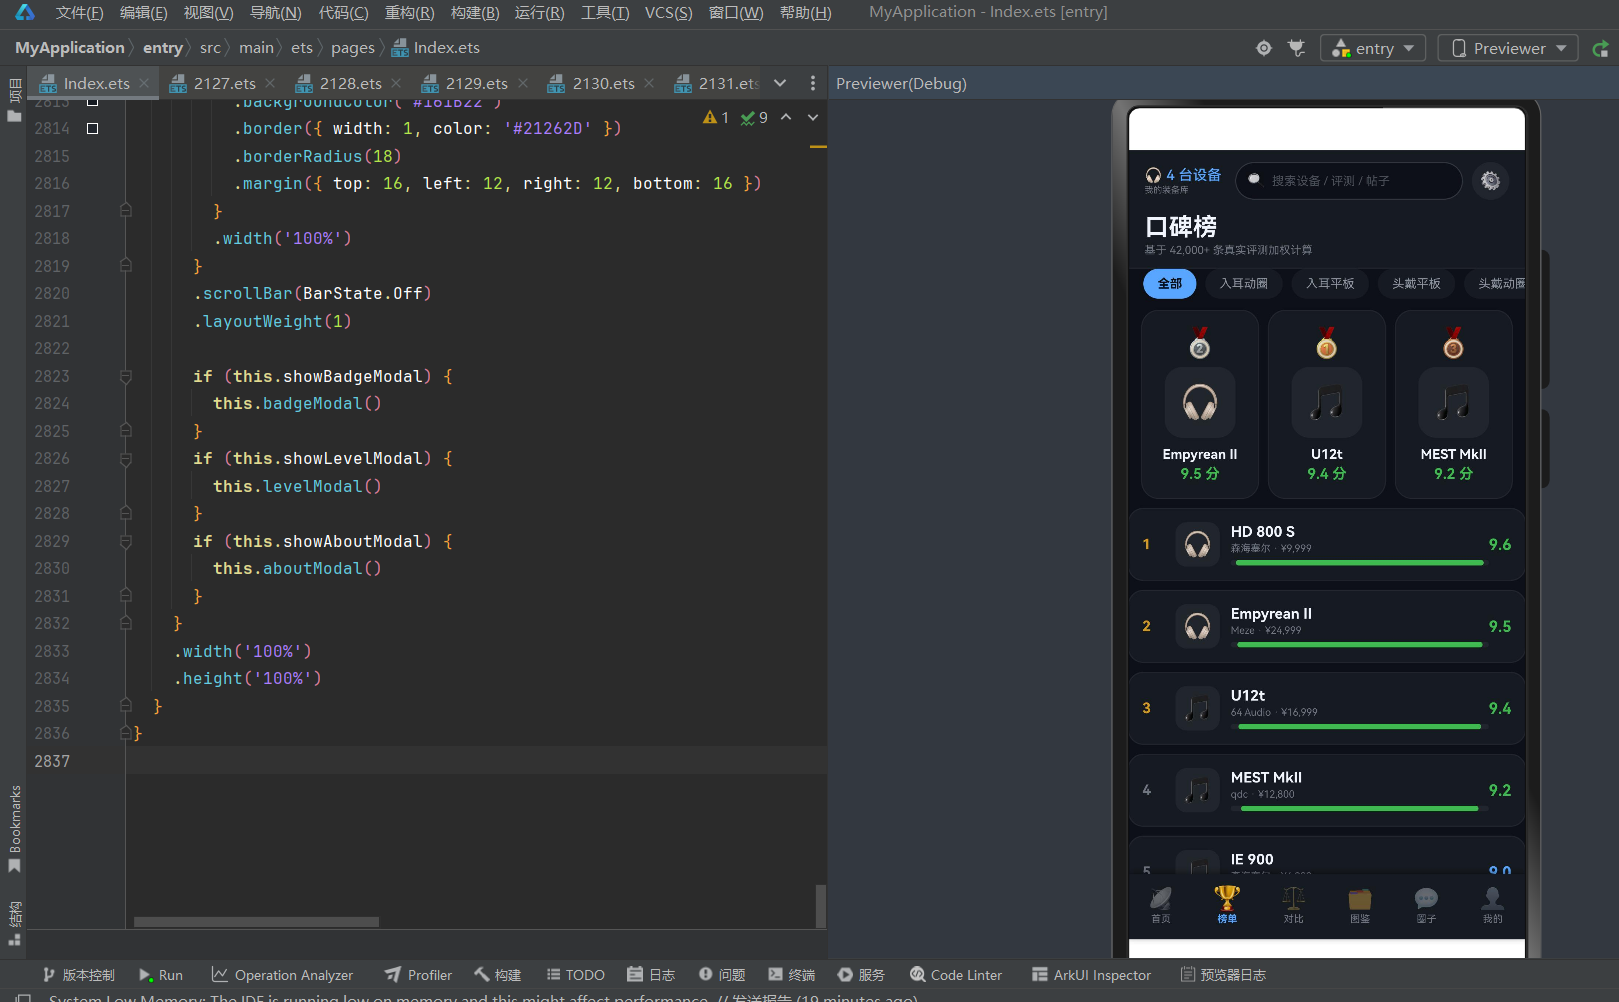Click the HD 800 S green rating bar

click(x=1359, y=563)
